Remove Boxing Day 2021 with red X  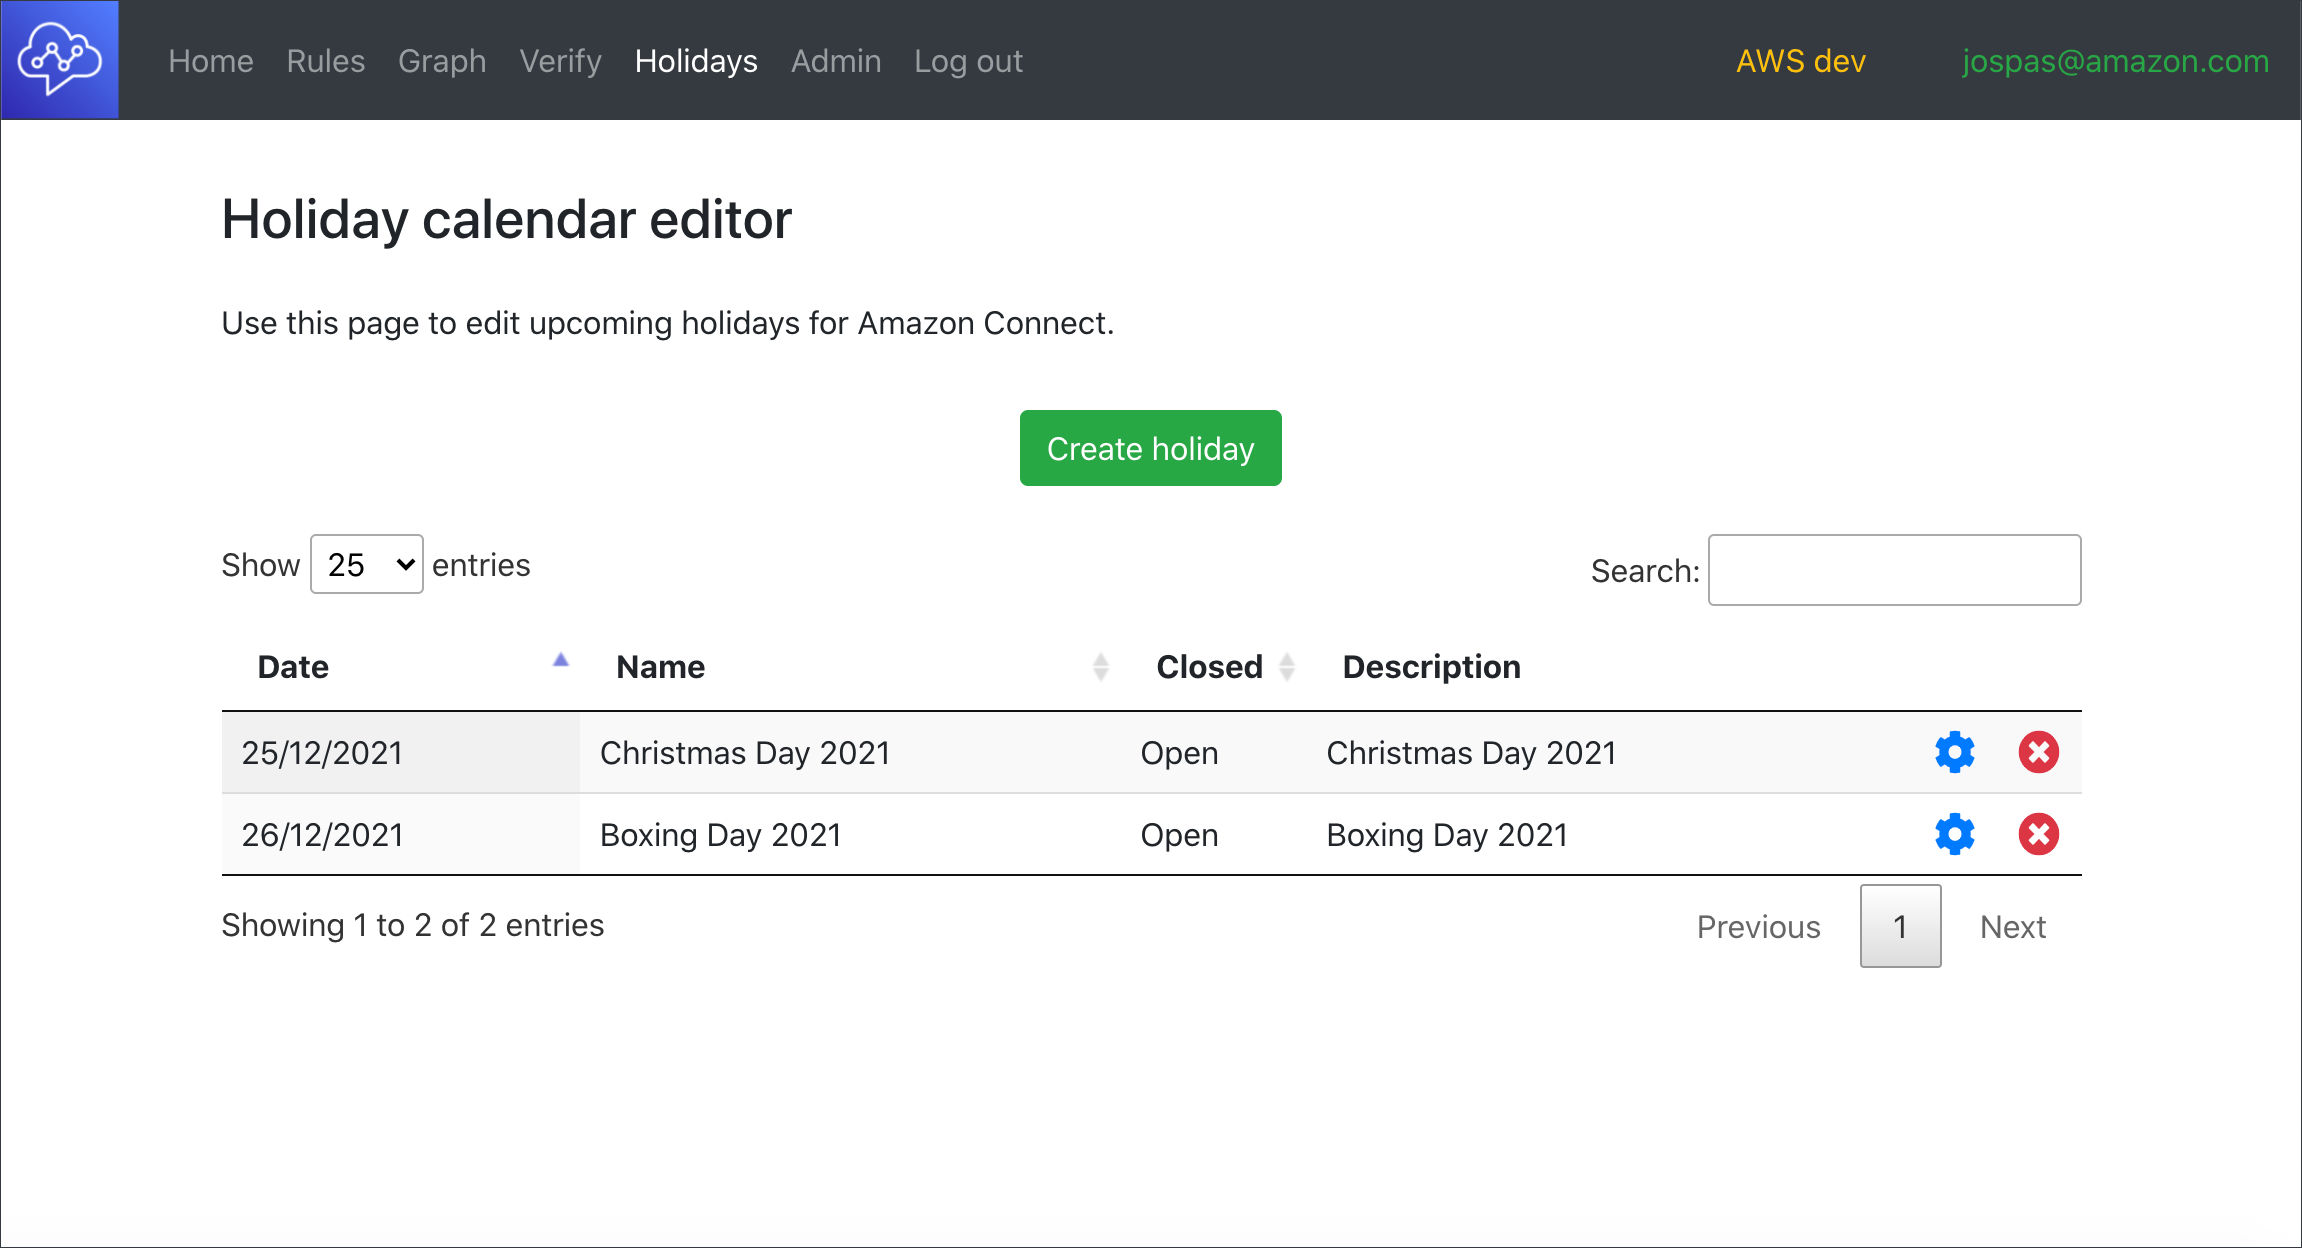[x=2038, y=834]
